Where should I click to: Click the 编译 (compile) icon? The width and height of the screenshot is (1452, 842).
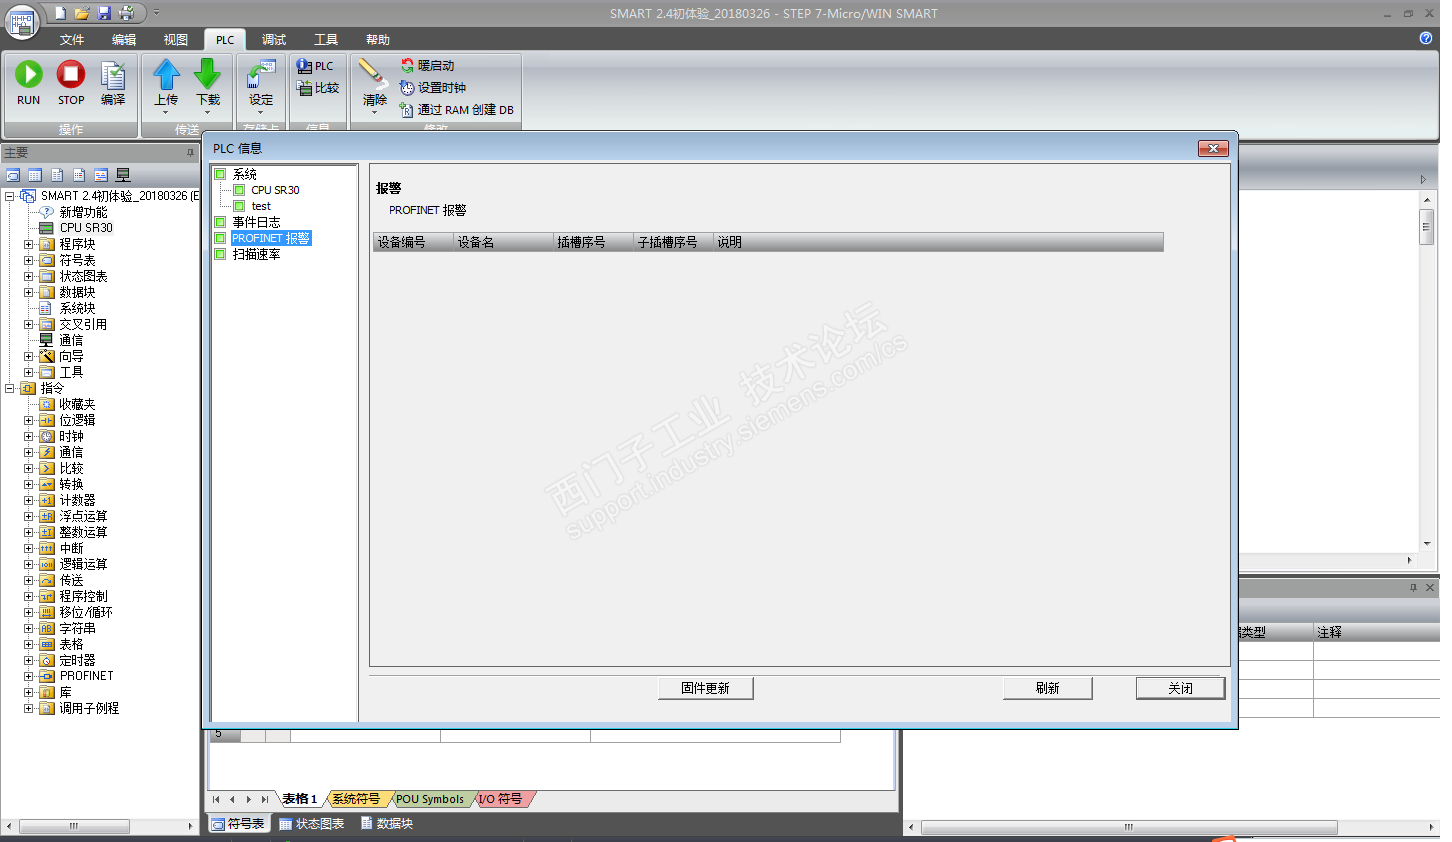pyautogui.click(x=113, y=75)
